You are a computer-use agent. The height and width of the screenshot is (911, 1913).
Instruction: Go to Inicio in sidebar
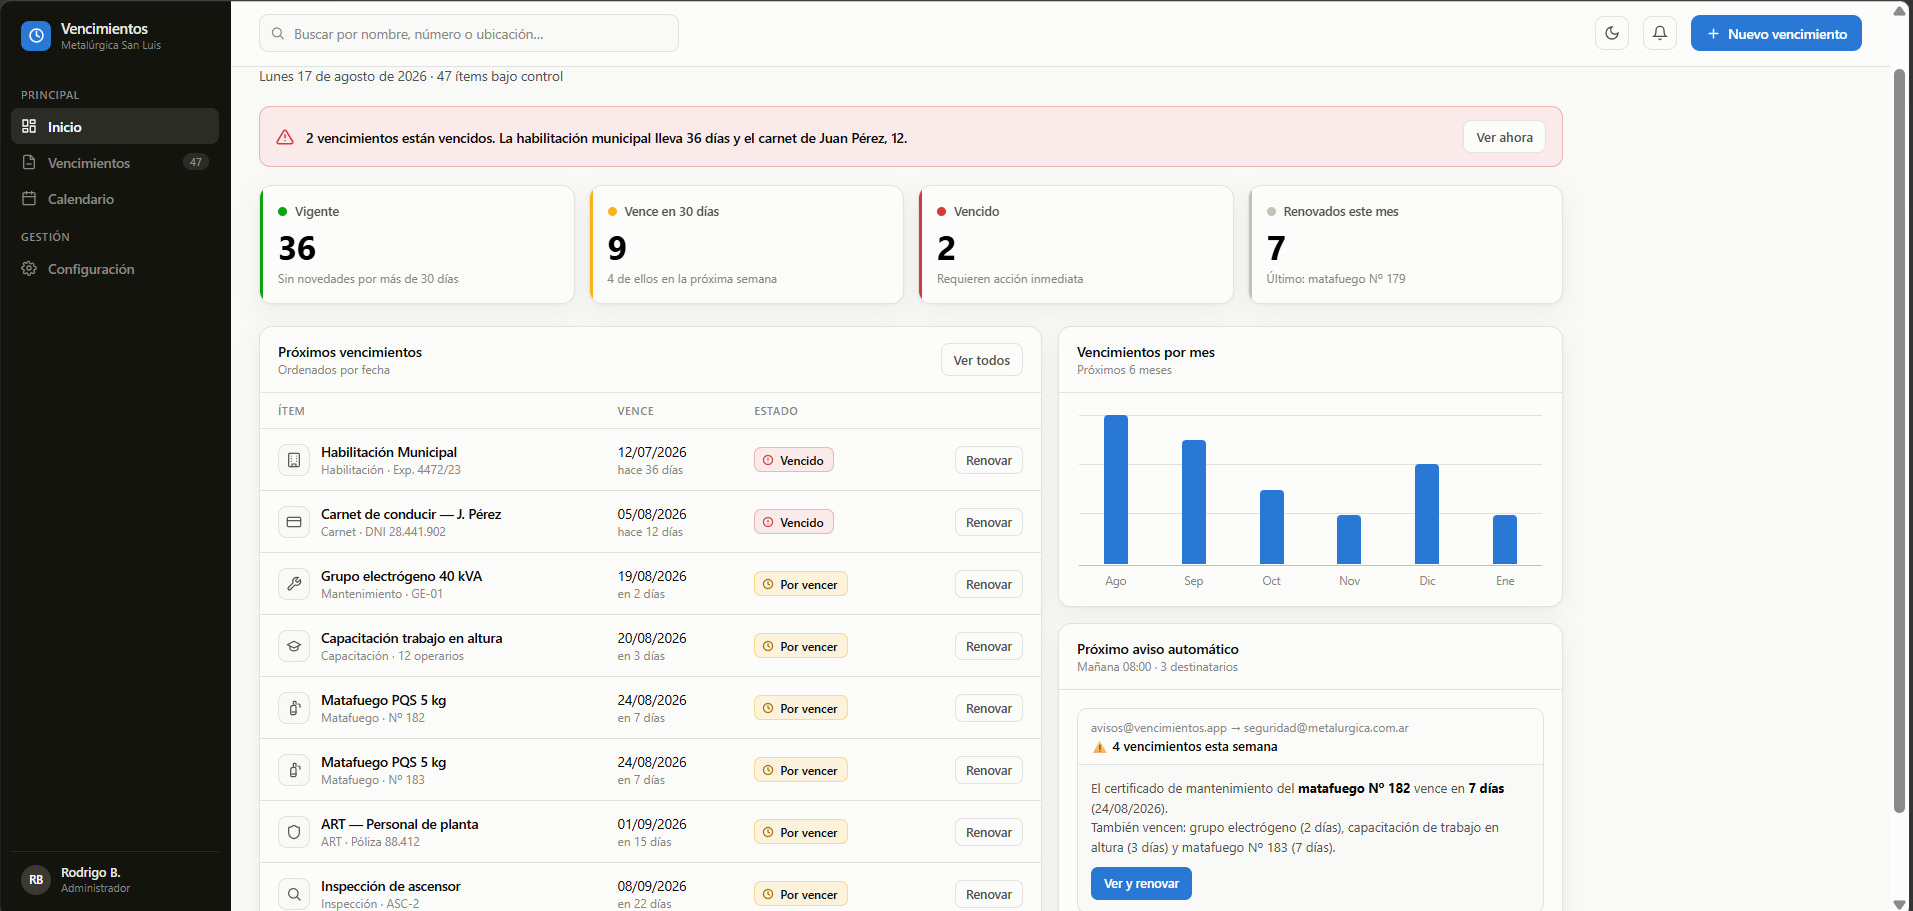(x=115, y=126)
